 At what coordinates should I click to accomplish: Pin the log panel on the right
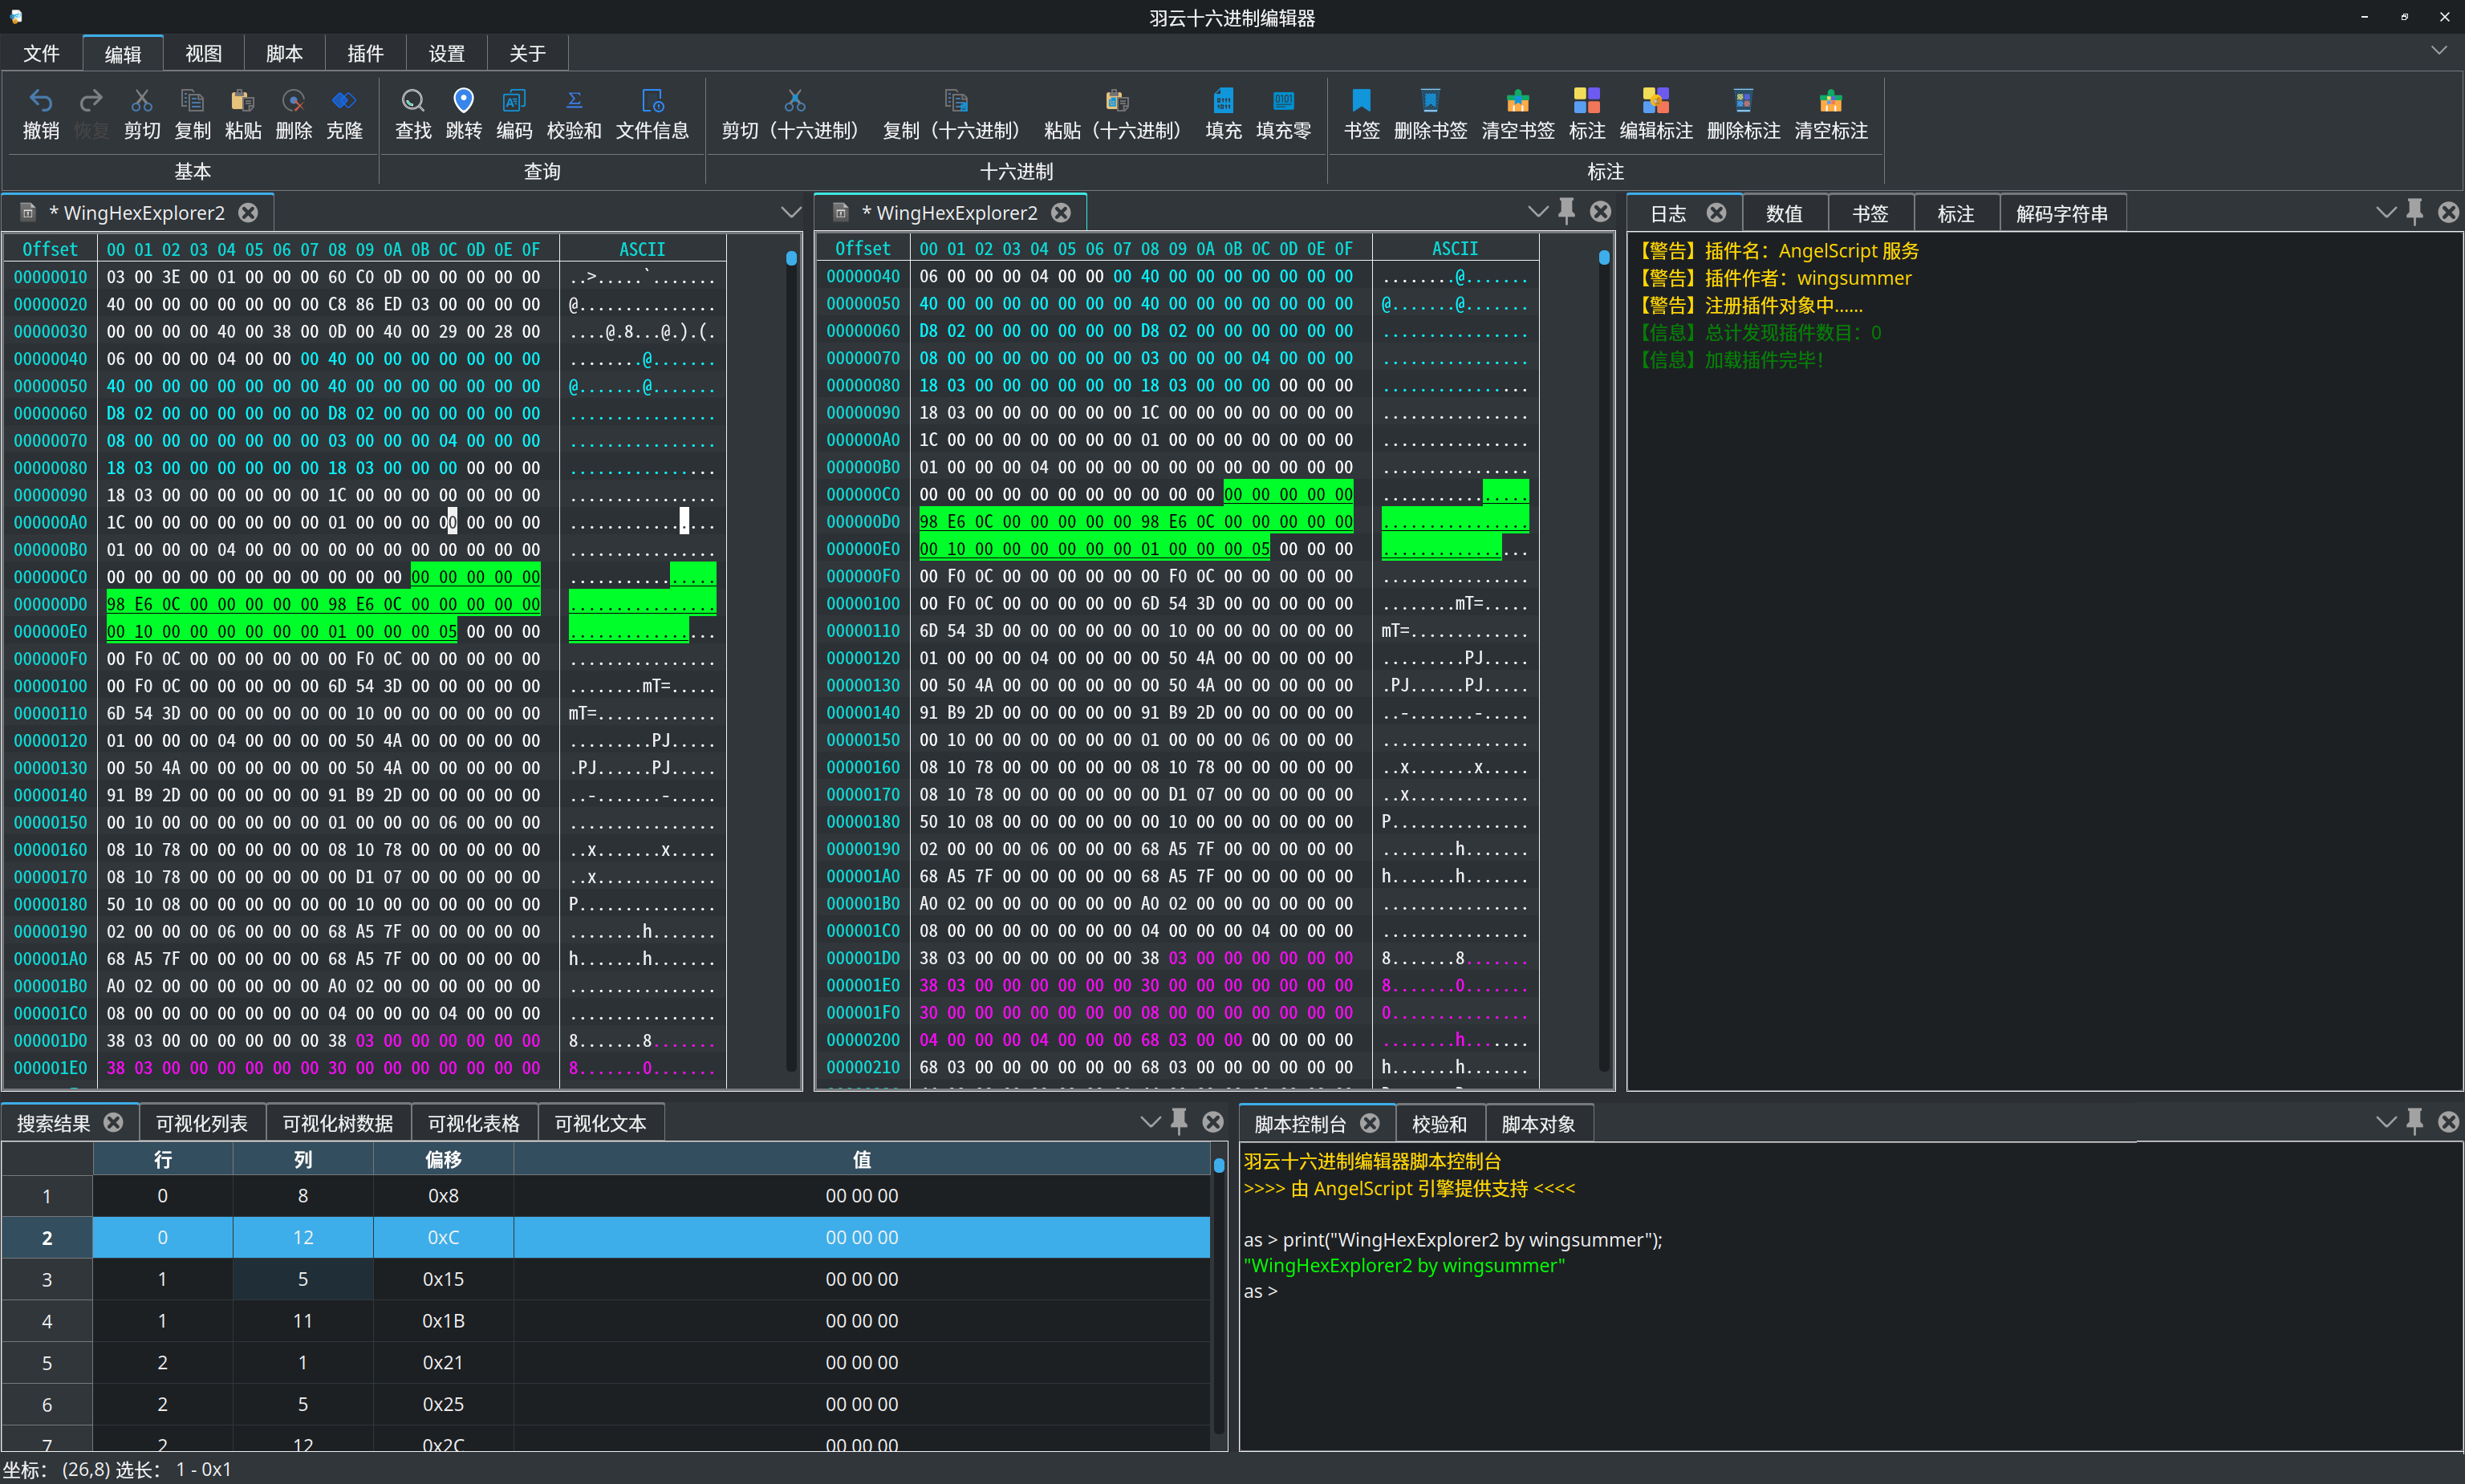(2414, 212)
